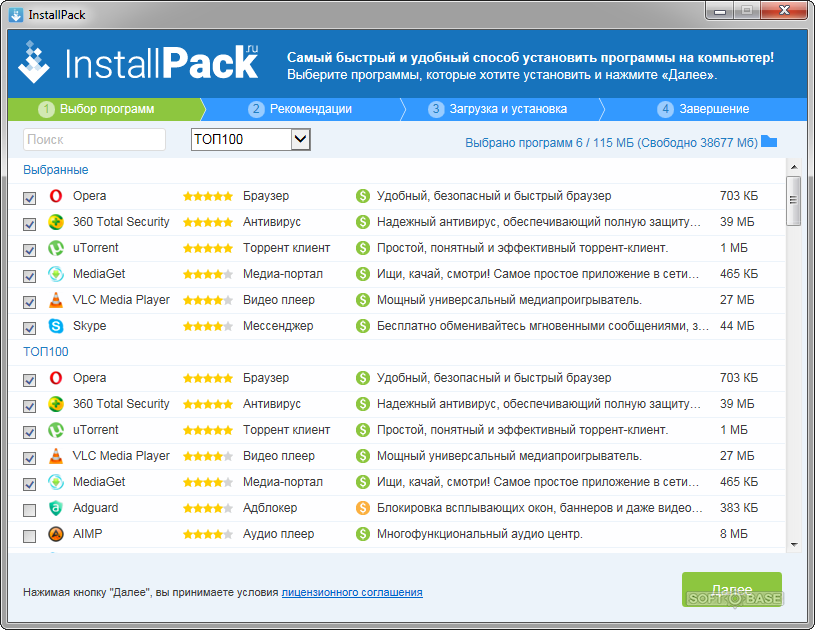Screen dimensions: 815x630
Task: Open the ТОП100 category dropdown
Action: coord(251,139)
